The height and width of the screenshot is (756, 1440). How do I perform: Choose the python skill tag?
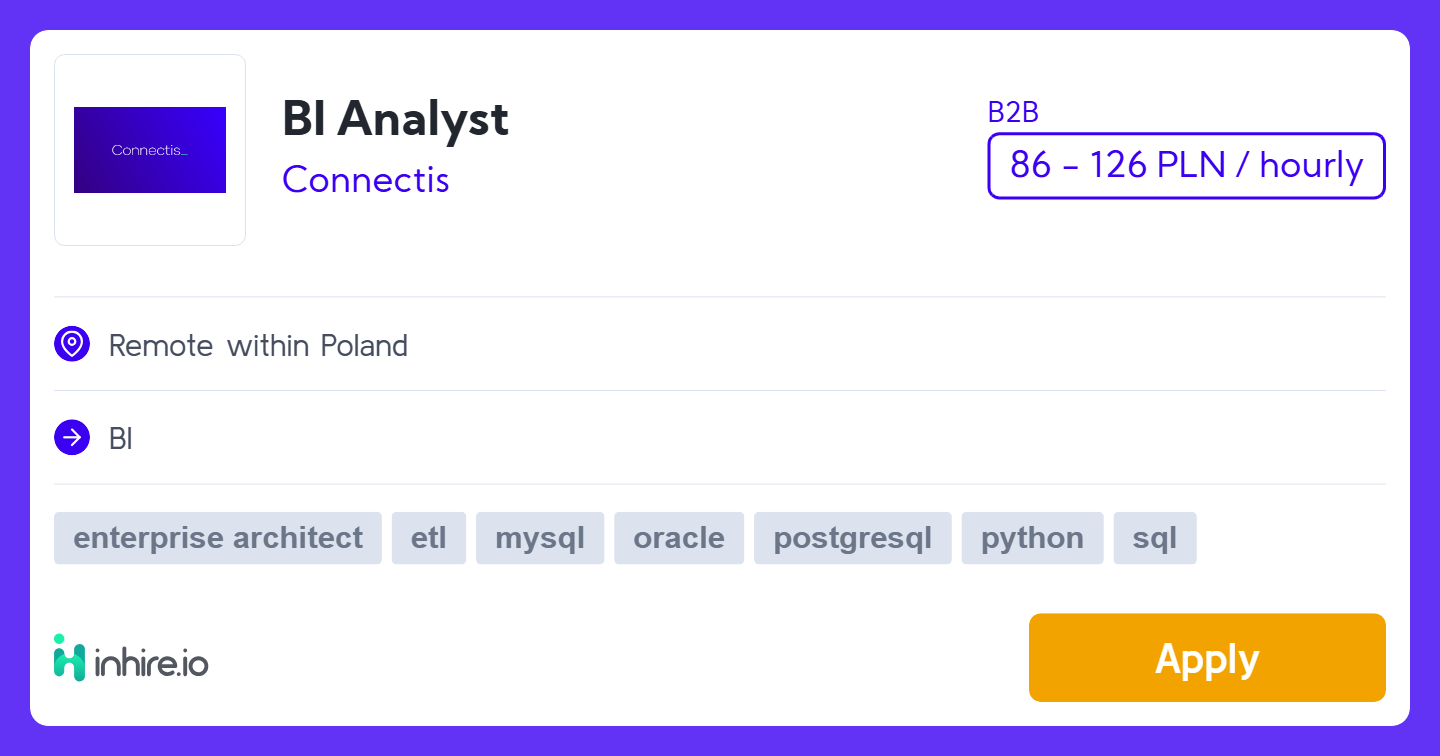click(x=1032, y=538)
